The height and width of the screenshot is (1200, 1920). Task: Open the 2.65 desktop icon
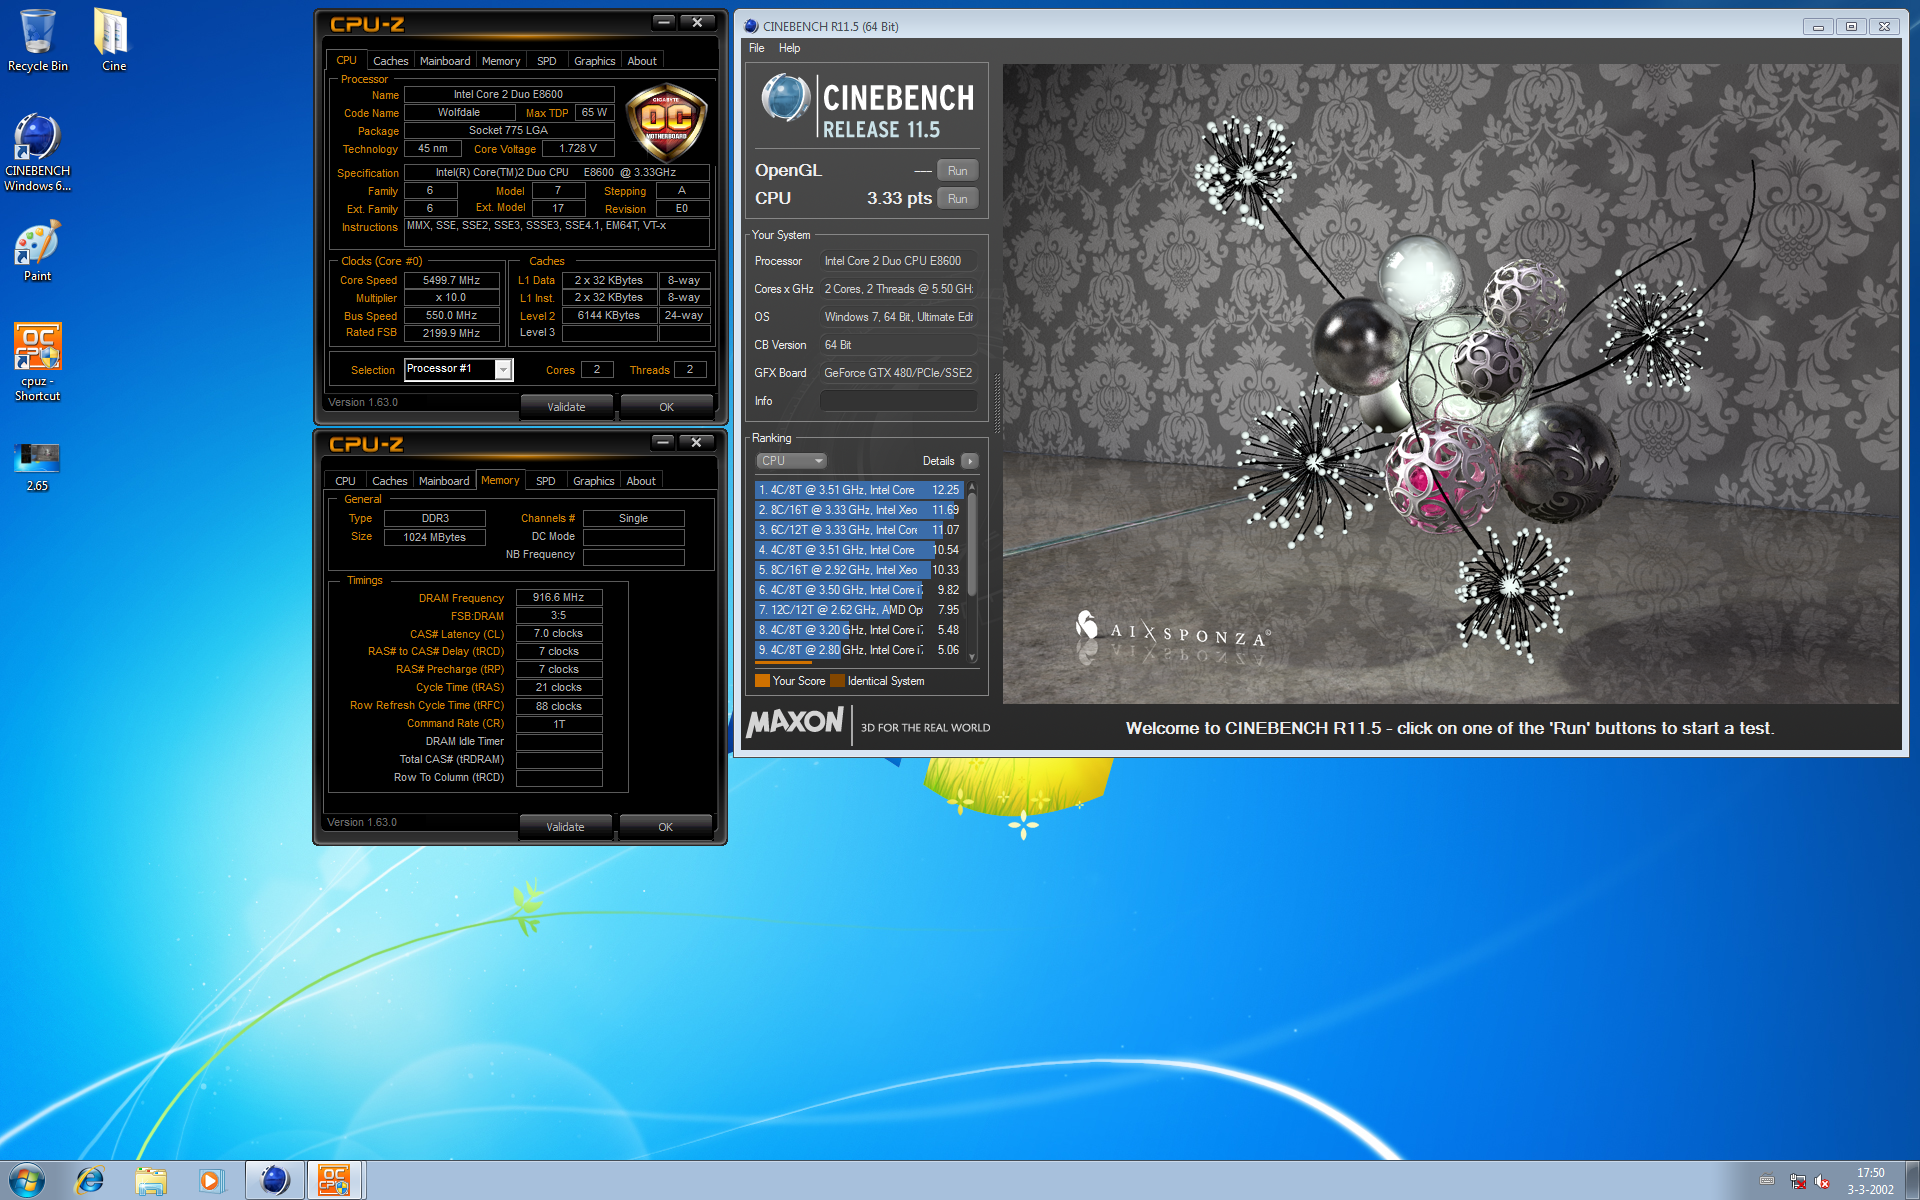click(x=37, y=467)
